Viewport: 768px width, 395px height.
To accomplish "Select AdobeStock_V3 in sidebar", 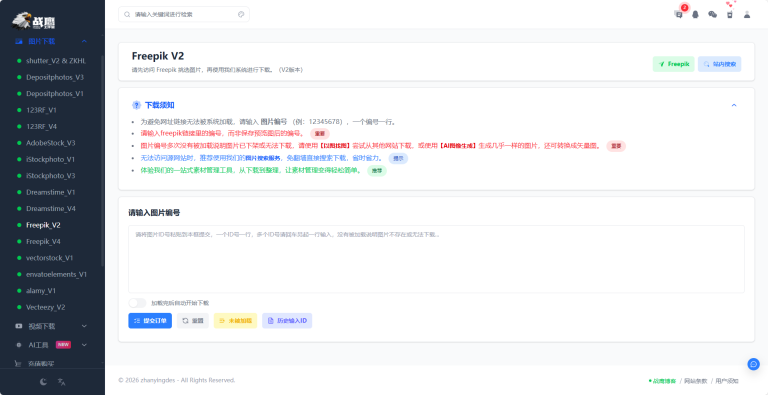I will (x=52, y=143).
